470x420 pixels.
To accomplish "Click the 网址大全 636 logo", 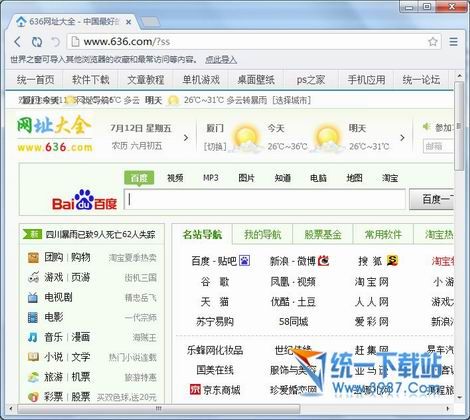I will [54, 134].
